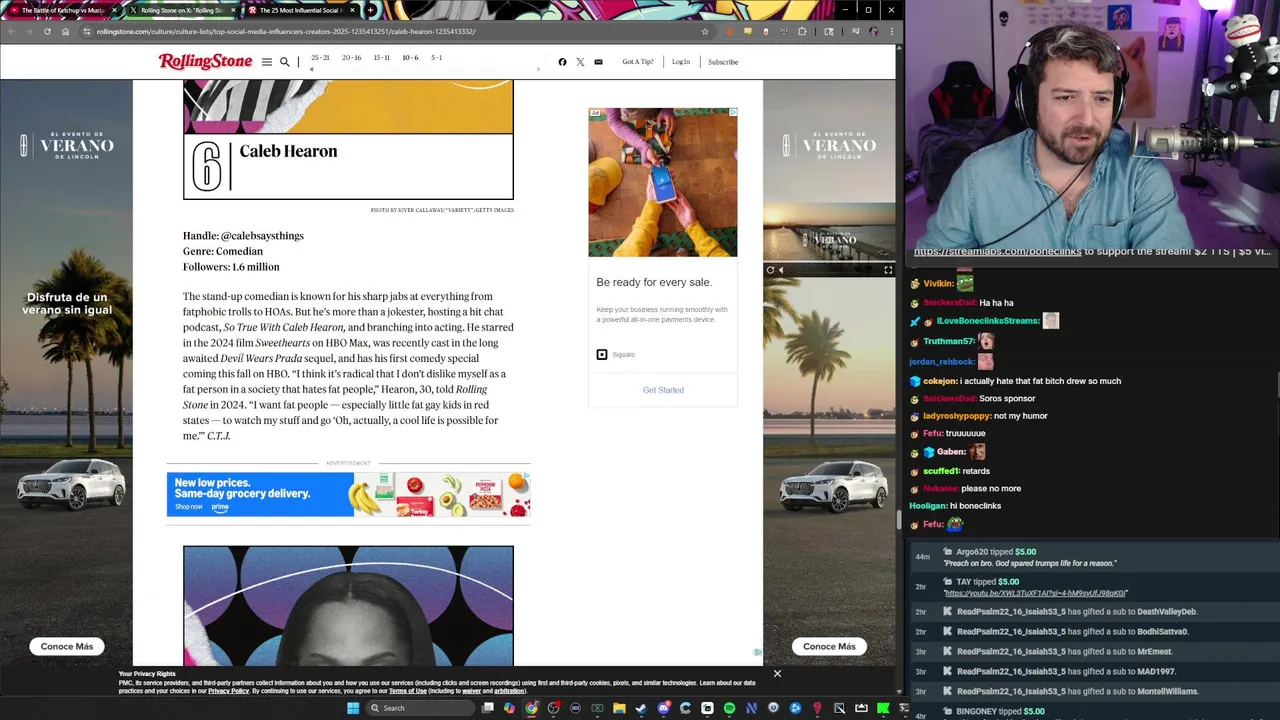This screenshot has width=1280, height=720.
Task: Click the page vertical scrollbar thumb
Action: [x=899, y=520]
